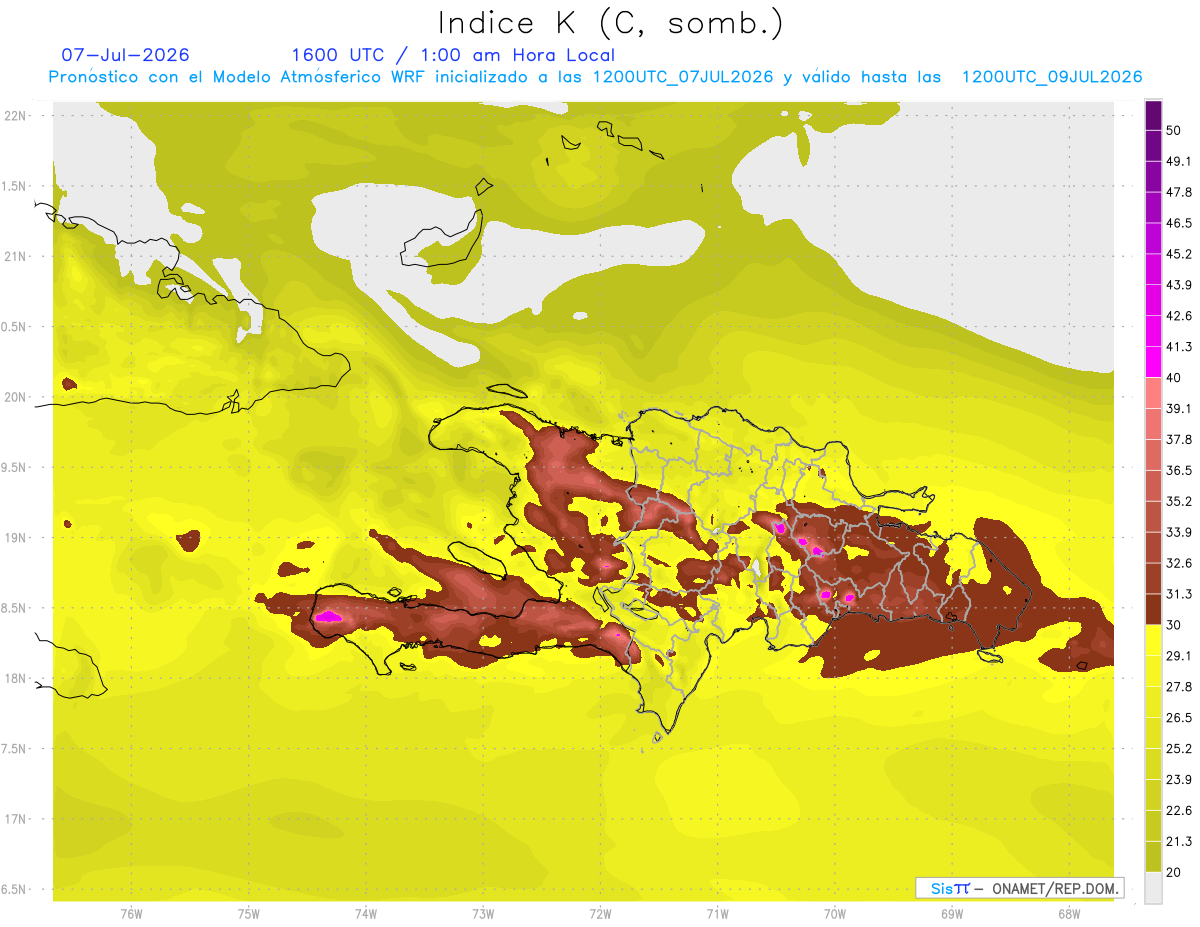
Task: Click the title 'Indice K (C, somb.)'
Action: pos(611,23)
